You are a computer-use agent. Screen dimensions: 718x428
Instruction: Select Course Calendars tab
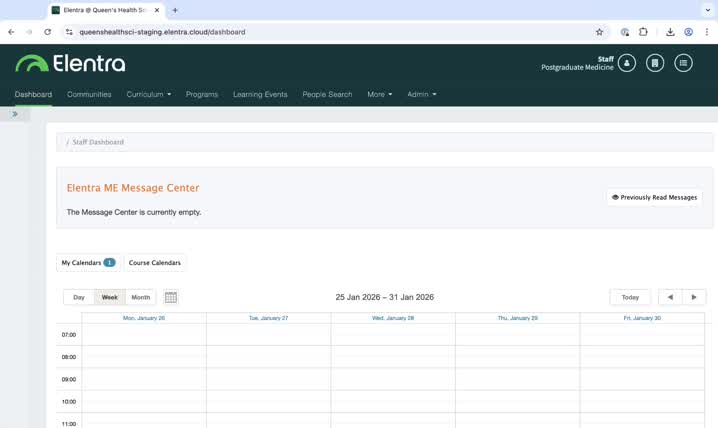click(155, 263)
